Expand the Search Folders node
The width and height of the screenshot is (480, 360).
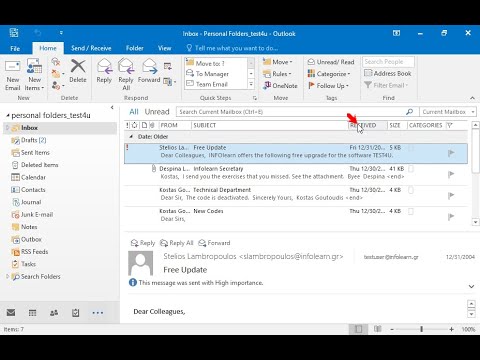pyautogui.click(x=7, y=276)
